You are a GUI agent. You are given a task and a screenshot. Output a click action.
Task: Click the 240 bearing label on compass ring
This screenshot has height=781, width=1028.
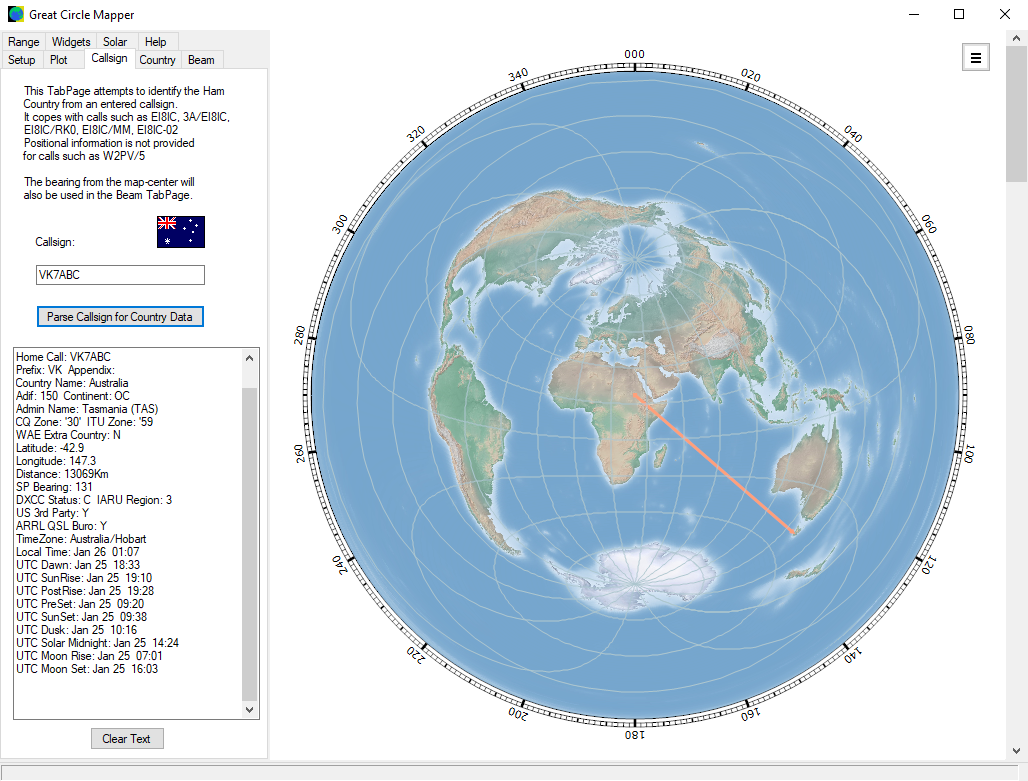coord(340,565)
